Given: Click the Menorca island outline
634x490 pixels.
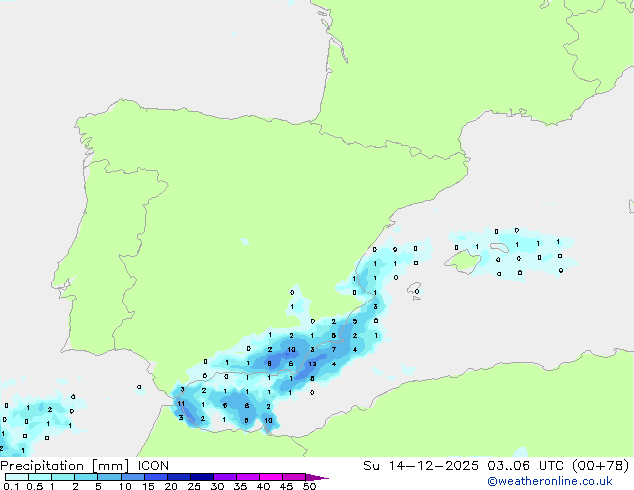Looking at the screenshot, I should pos(499,247).
